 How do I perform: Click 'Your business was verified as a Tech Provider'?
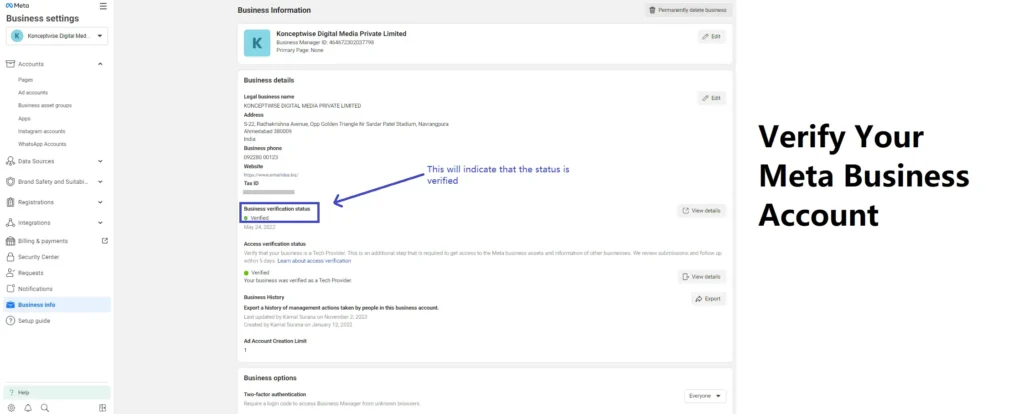point(298,280)
